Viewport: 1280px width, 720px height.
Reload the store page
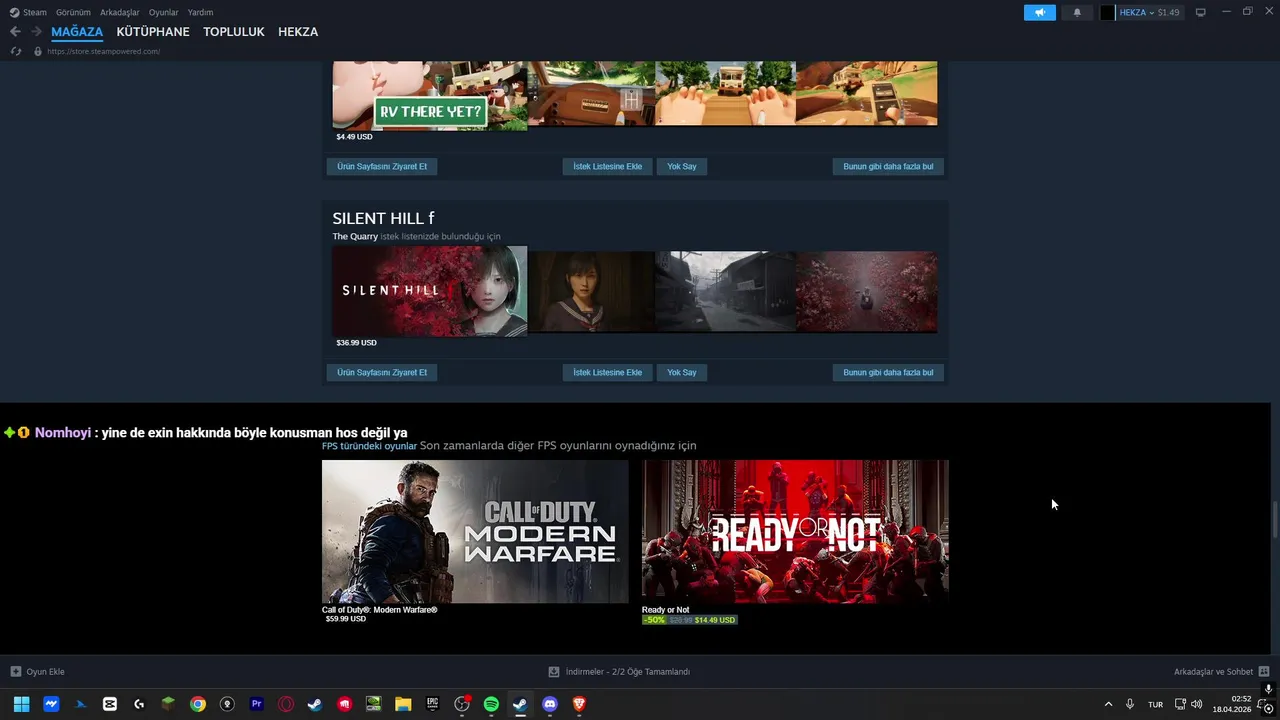[x=16, y=51]
